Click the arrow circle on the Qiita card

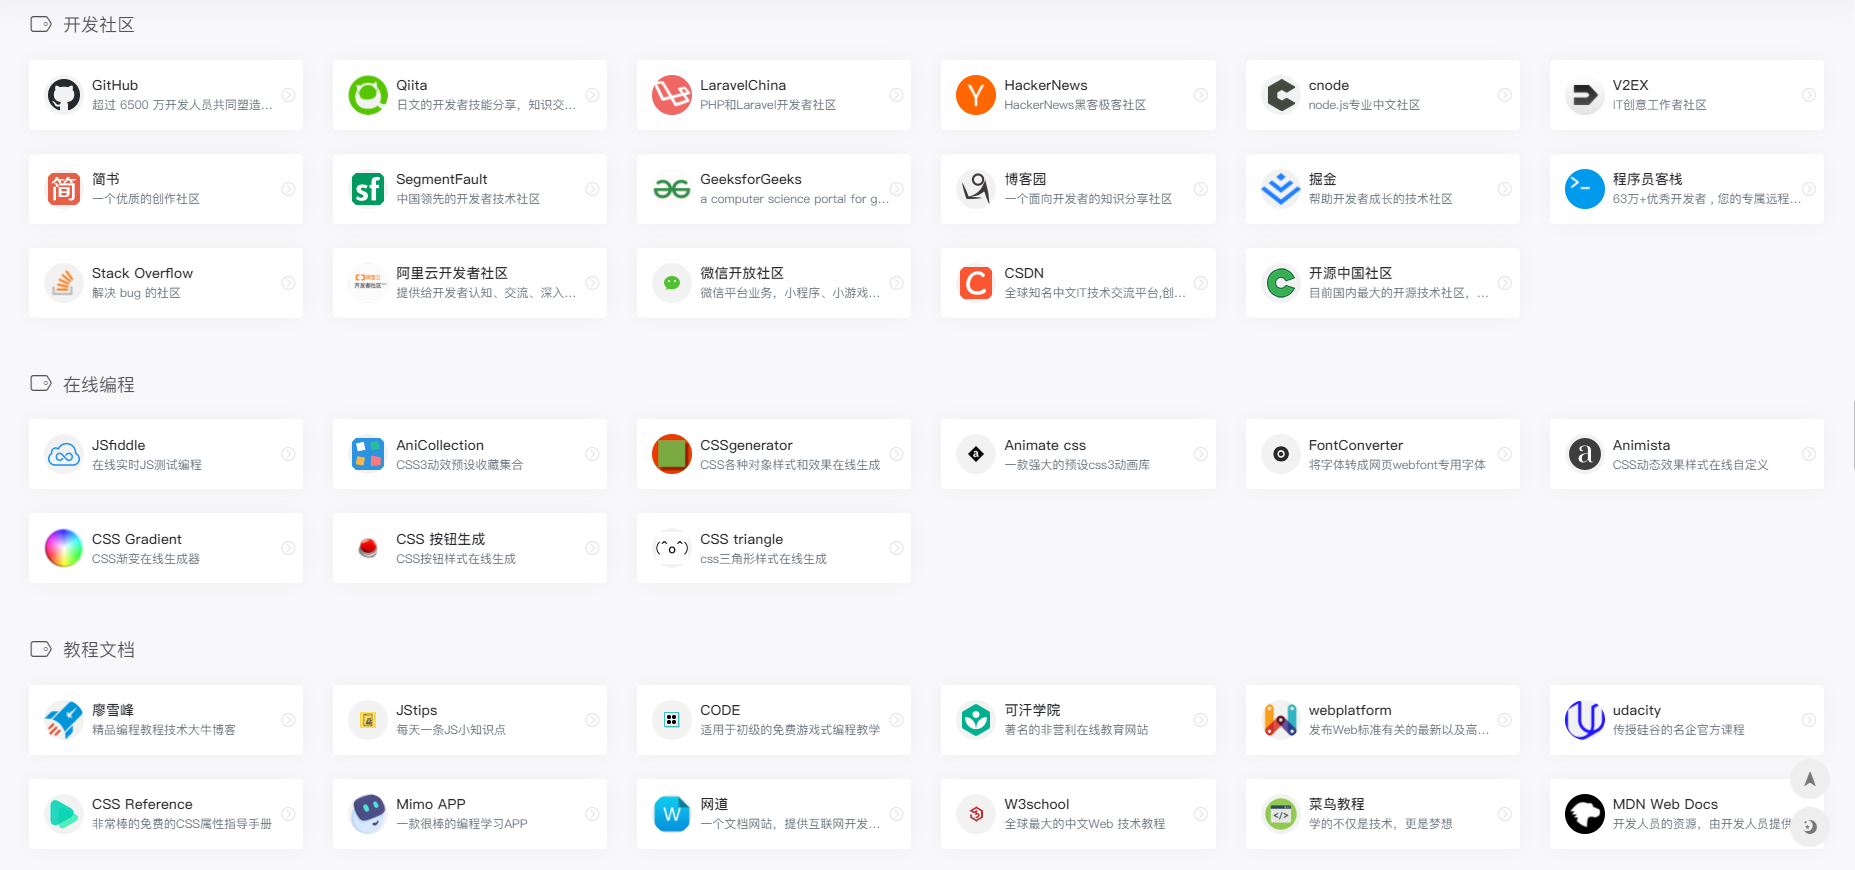(x=592, y=95)
